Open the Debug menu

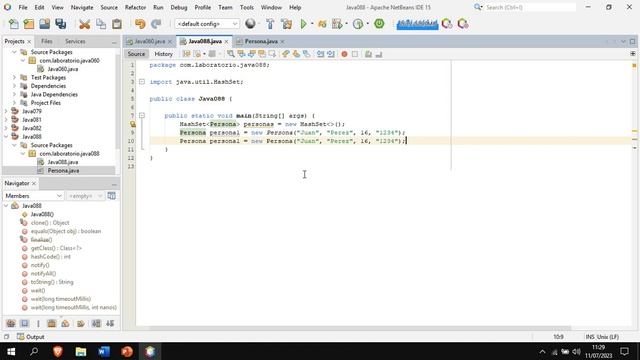tap(178, 7)
